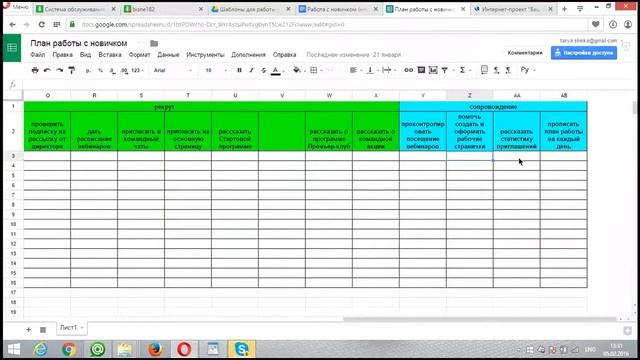Click the green header cell дать расписание вебинаров

click(94, 131)
